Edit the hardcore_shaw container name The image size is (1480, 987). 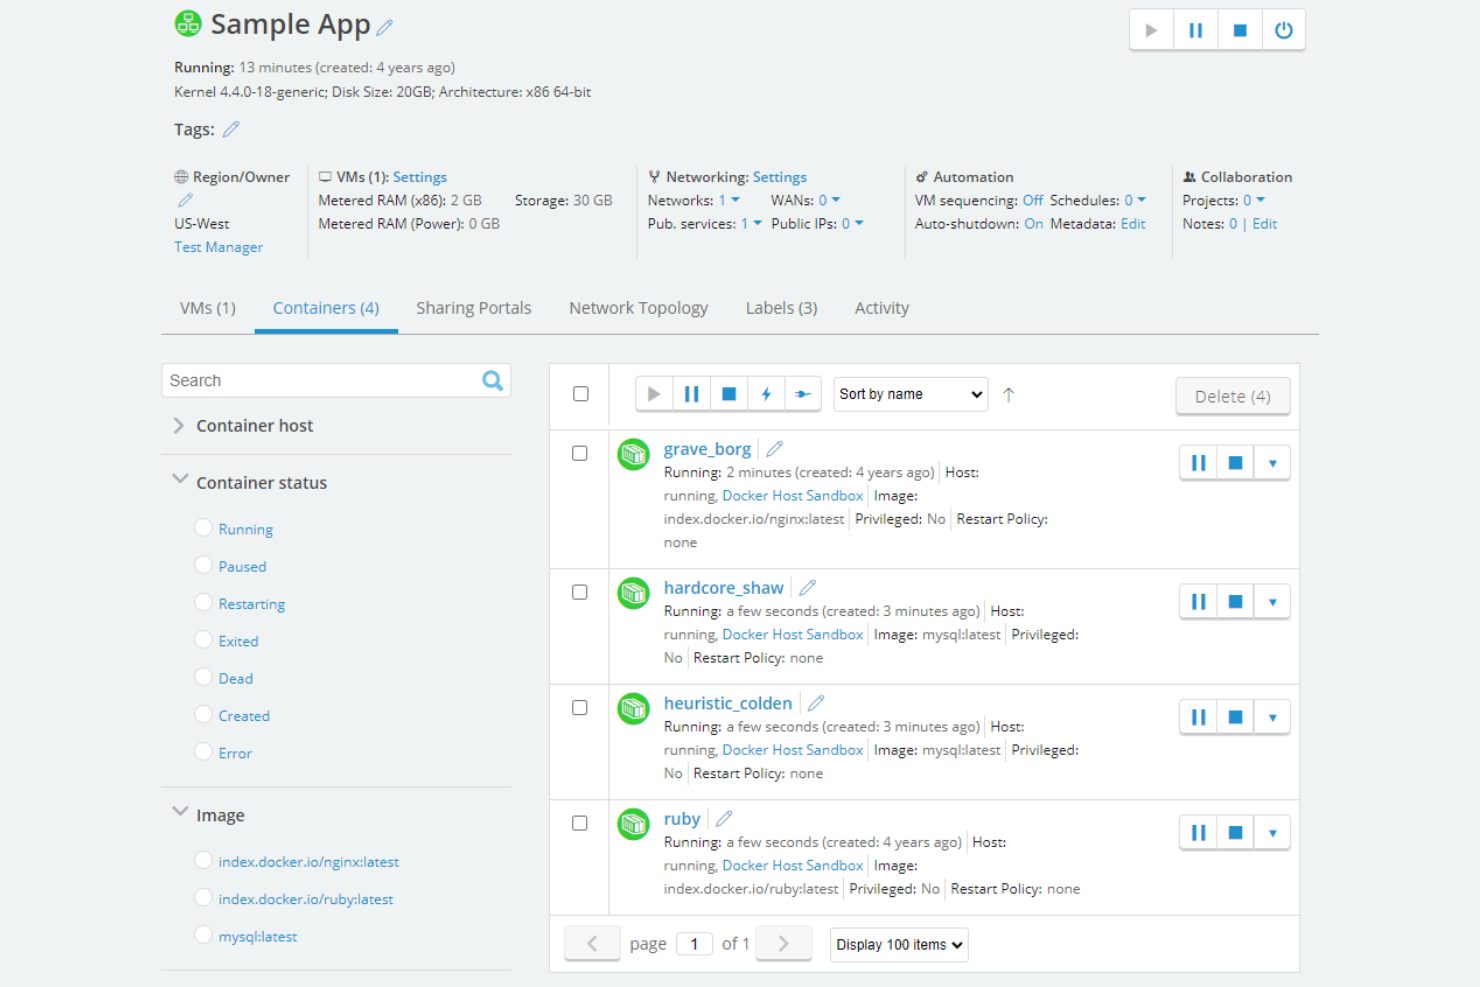click(807, 587)
